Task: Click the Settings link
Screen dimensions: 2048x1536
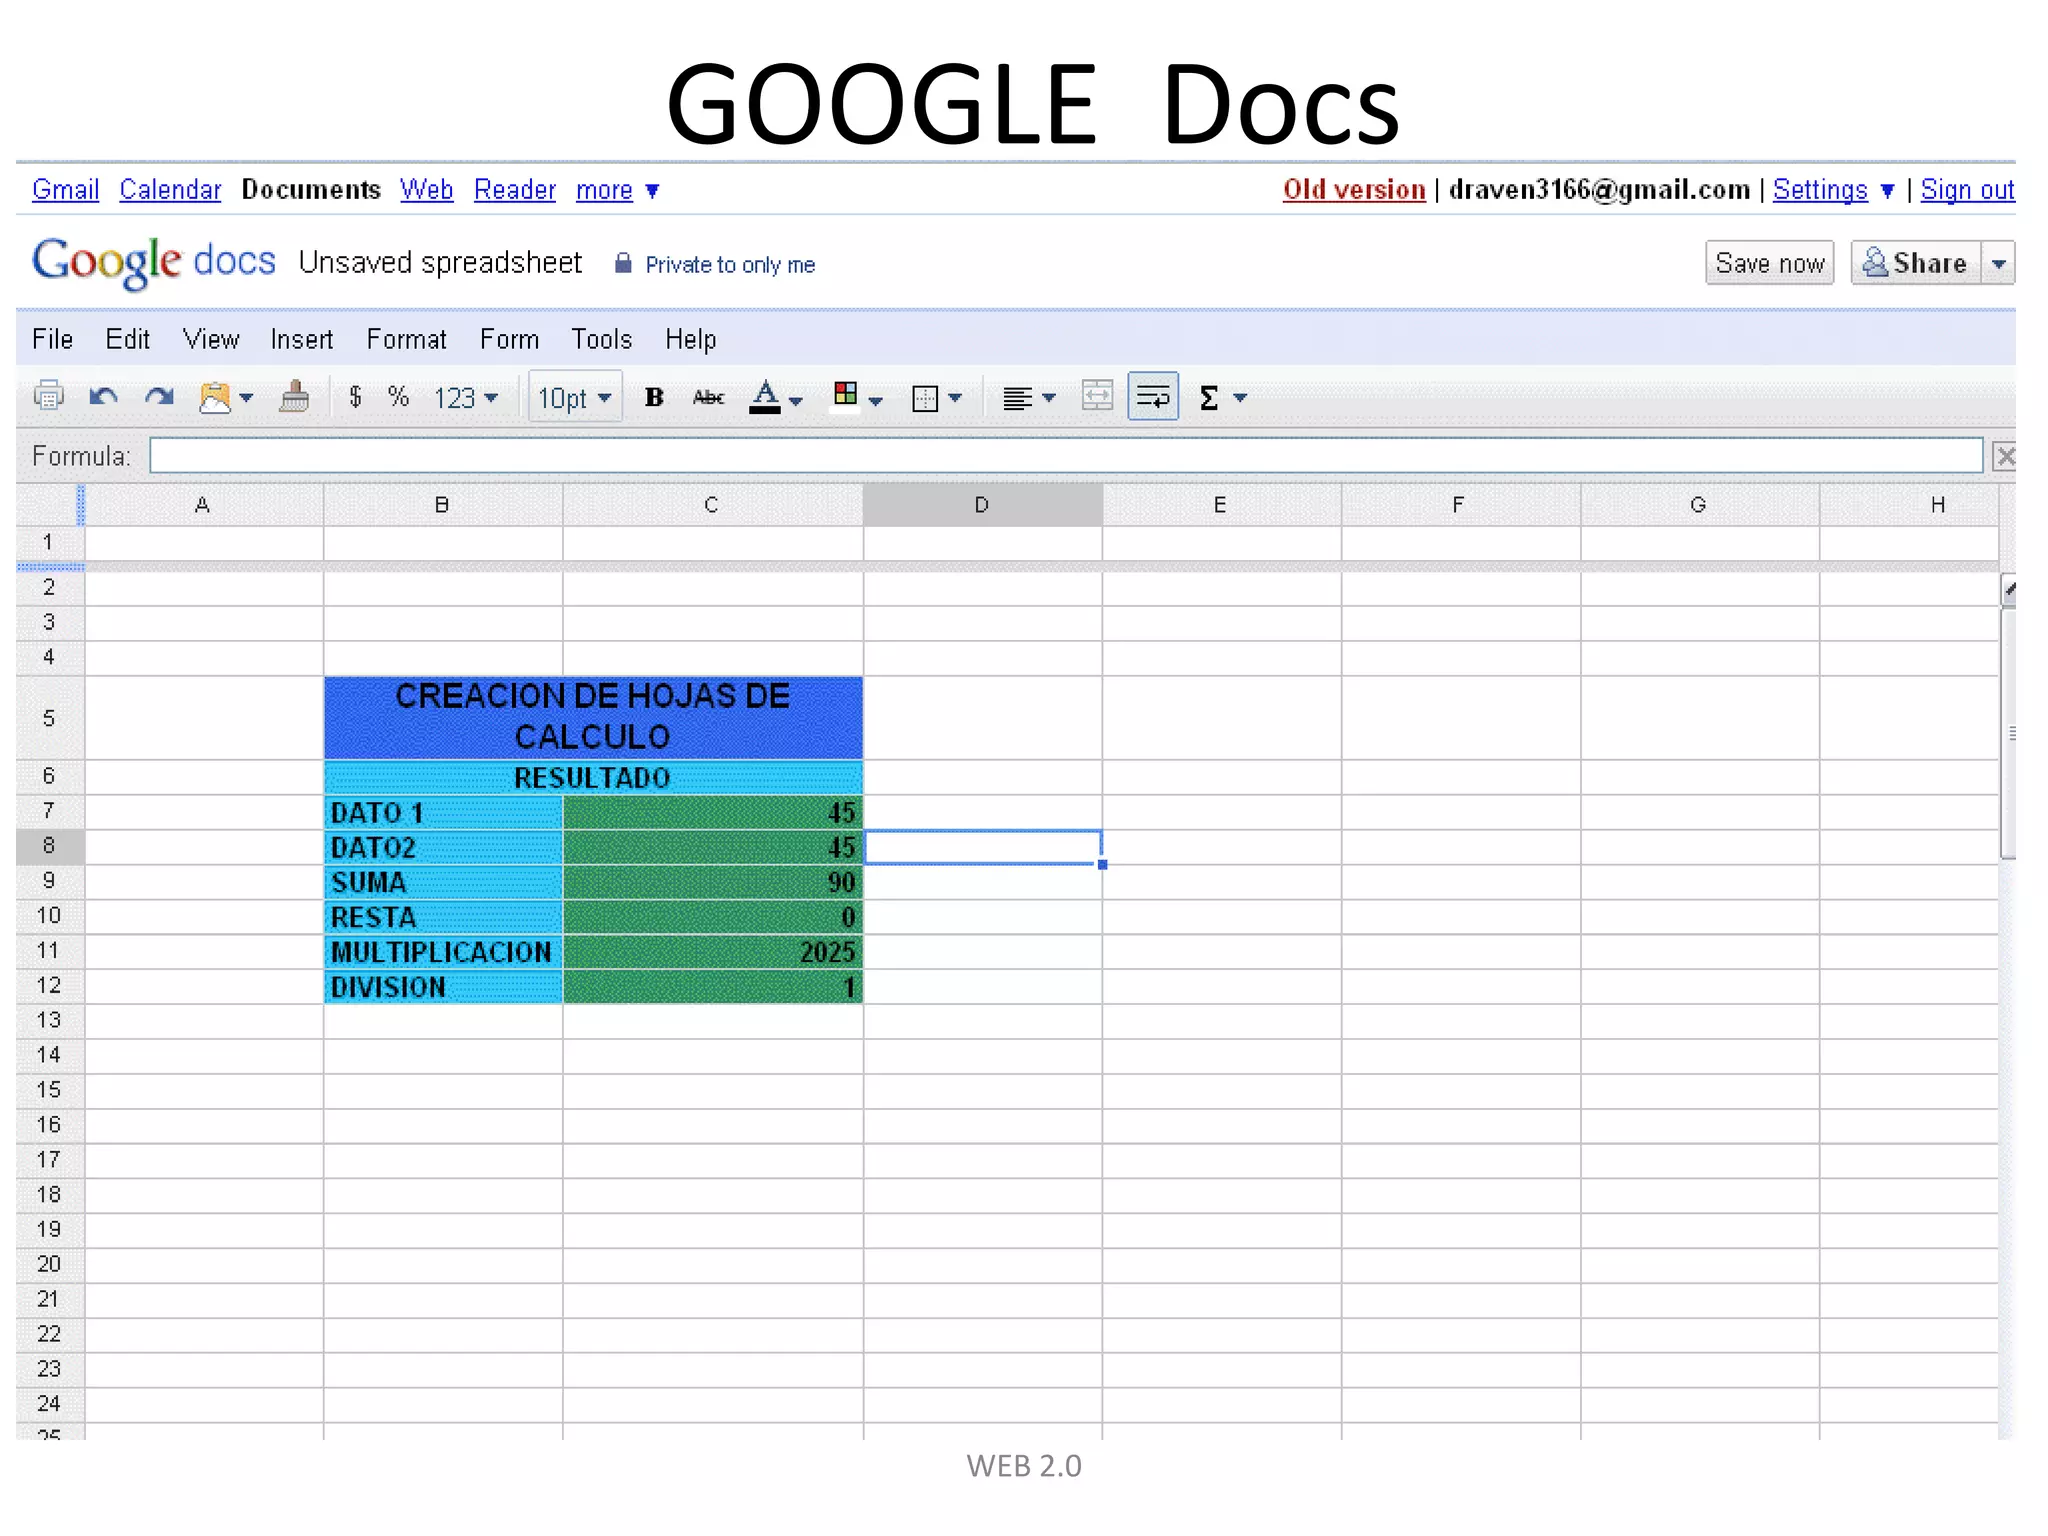Action: (1820, 189)
